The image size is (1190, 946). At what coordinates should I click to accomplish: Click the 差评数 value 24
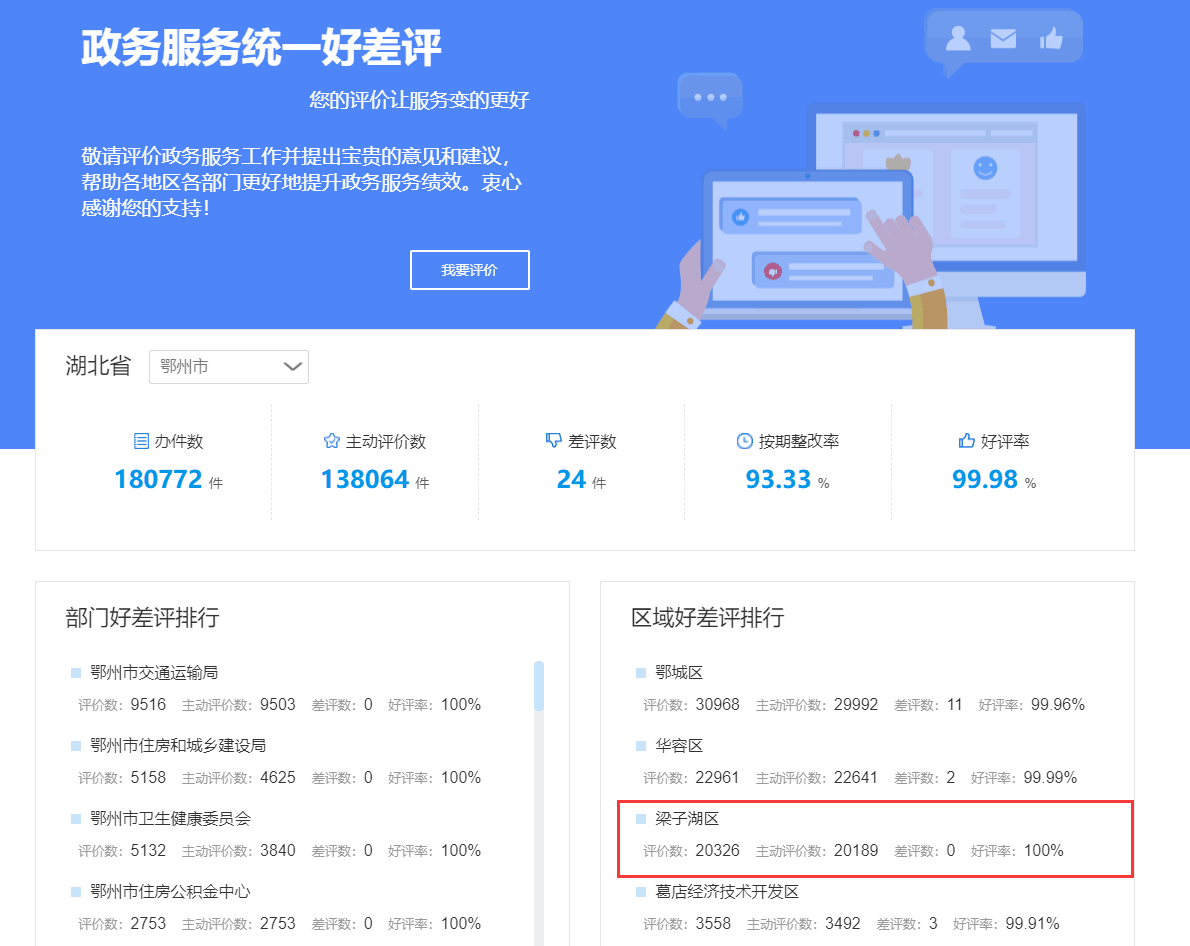[571, 479]
